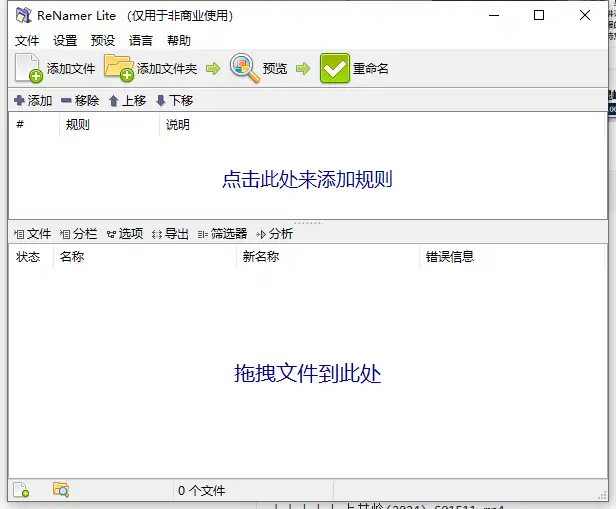This screenshot has height=509, width=616.
Task: Open the 语言 menu
Action: 141,40
